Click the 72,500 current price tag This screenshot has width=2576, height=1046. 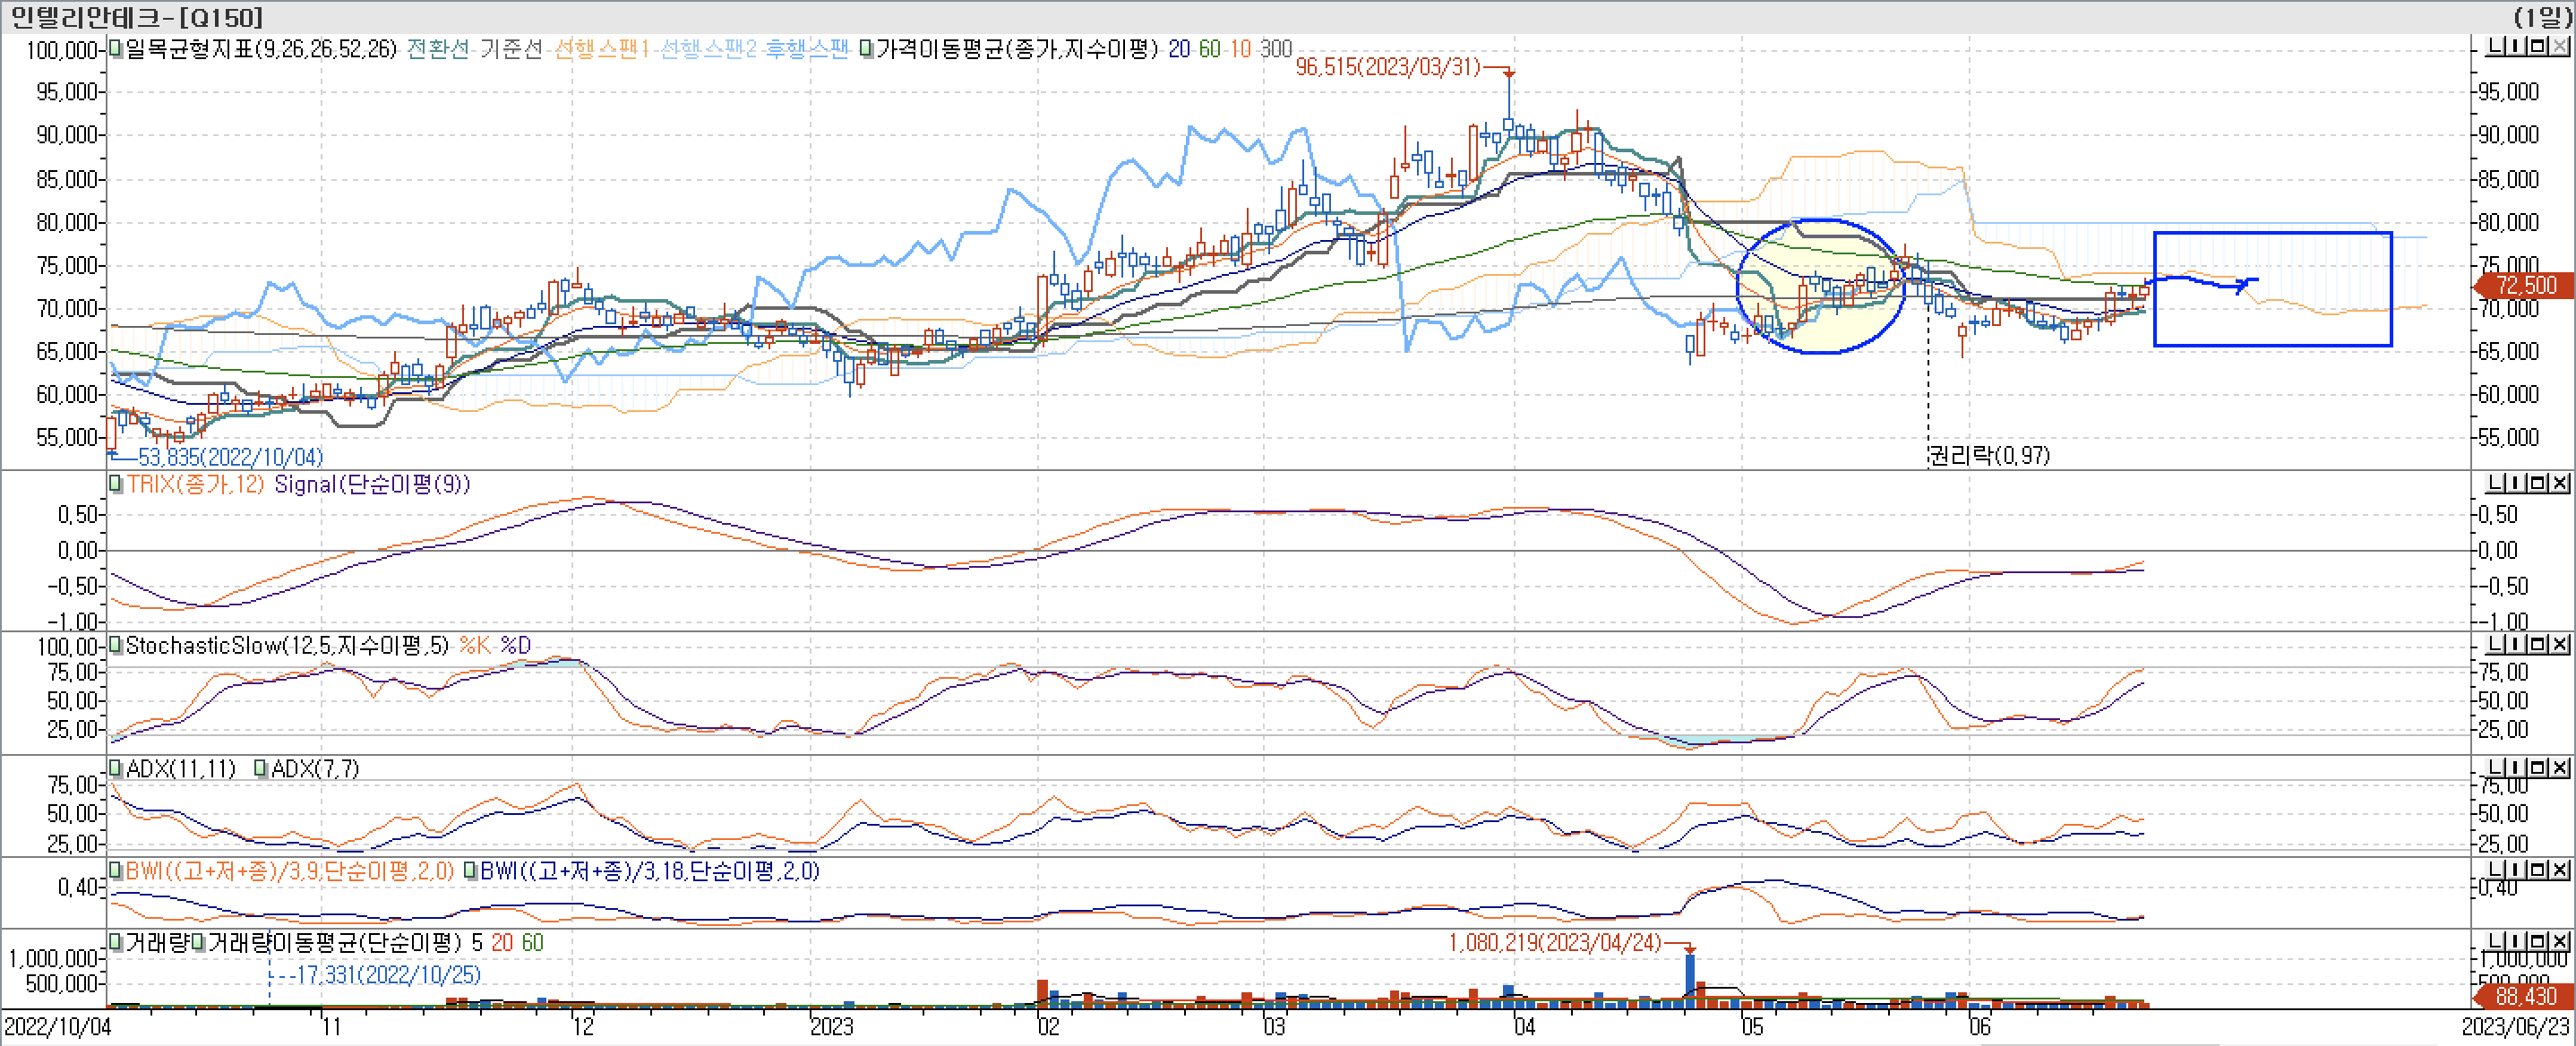[x=2525, y=285]
